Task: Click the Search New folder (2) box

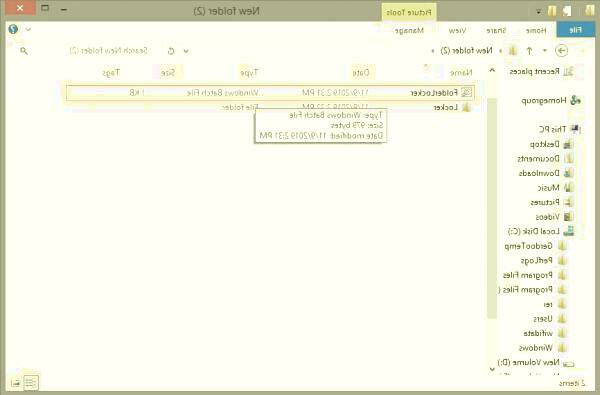Action: (x=108, y=51)
